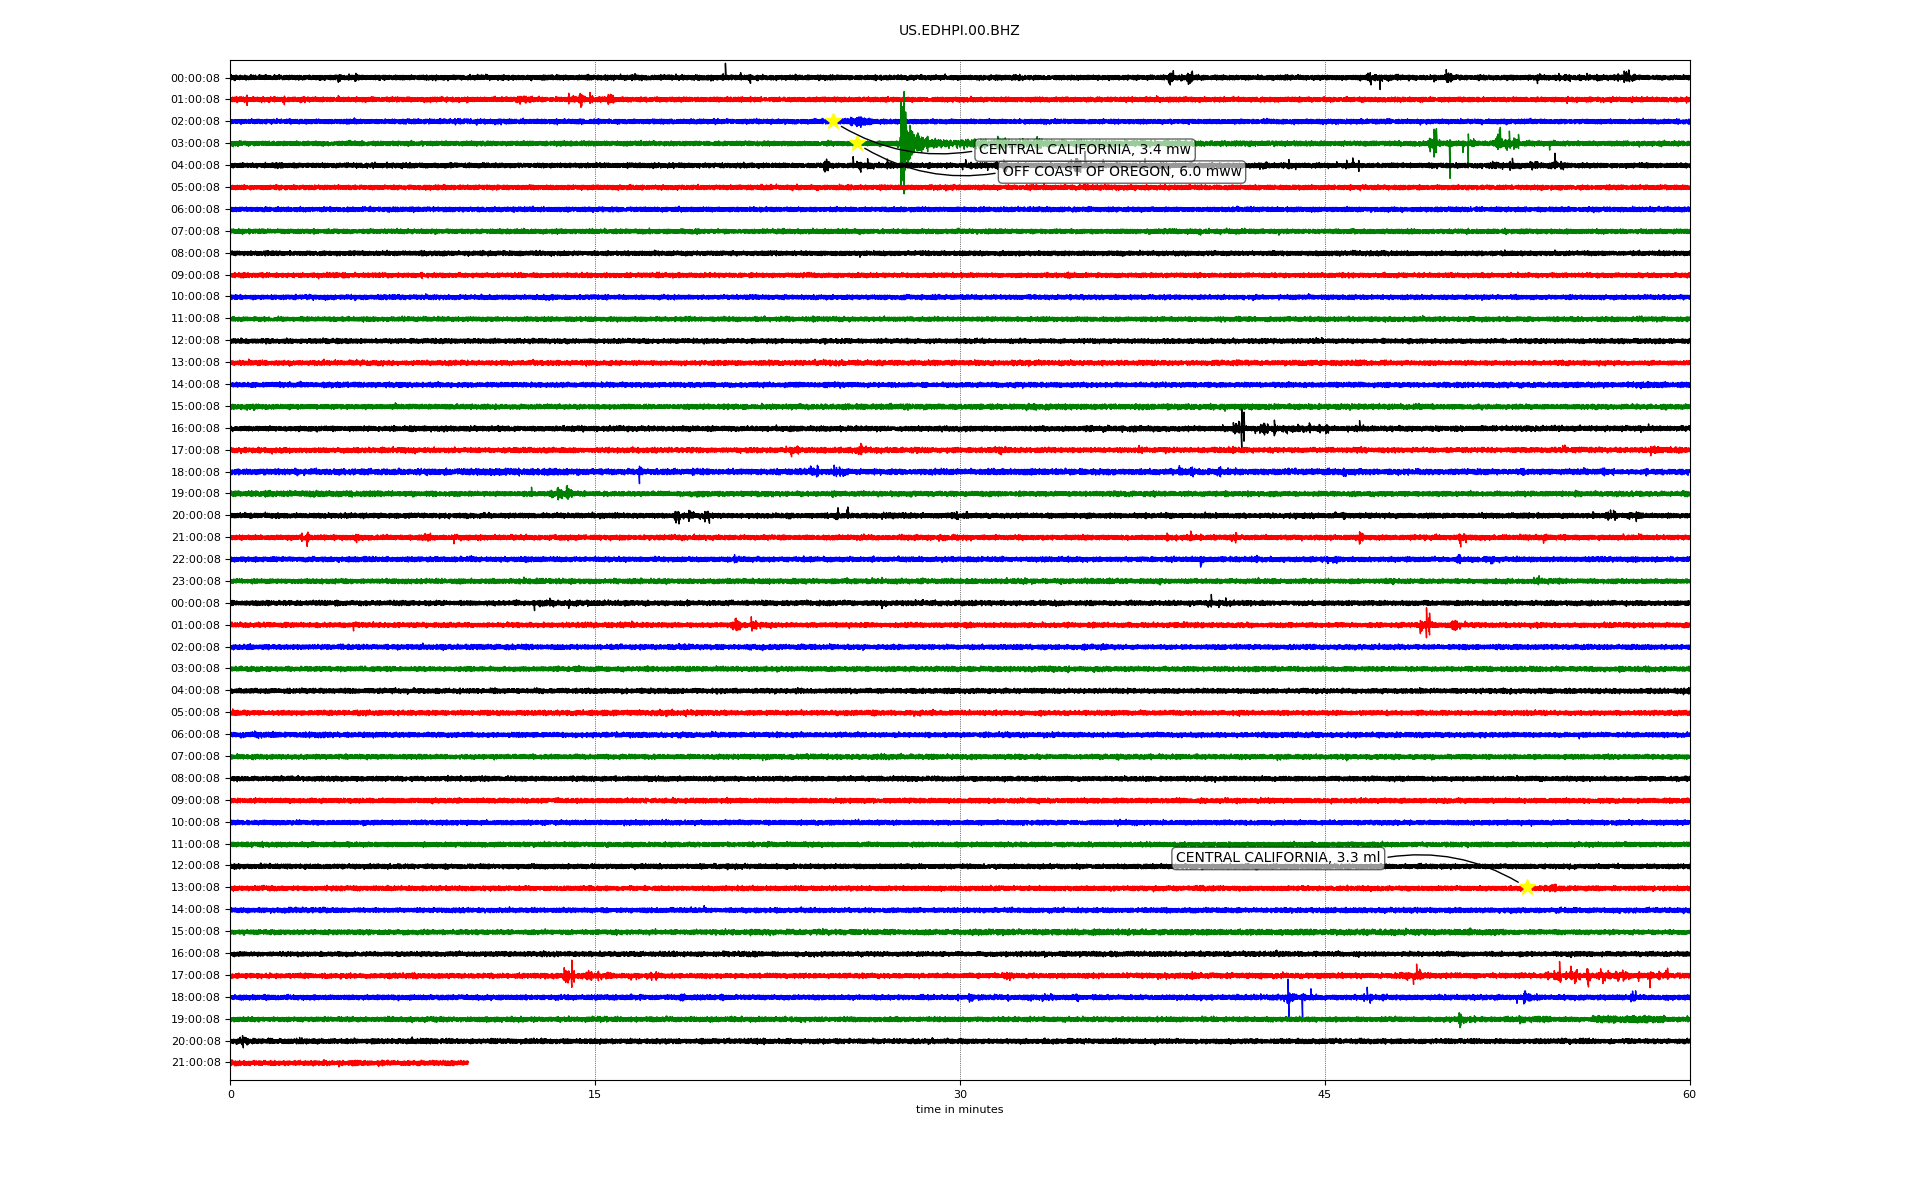
Task: Click the 45 tick on the time axis
Action: pyautogui.click(x=1325, y=1094)
